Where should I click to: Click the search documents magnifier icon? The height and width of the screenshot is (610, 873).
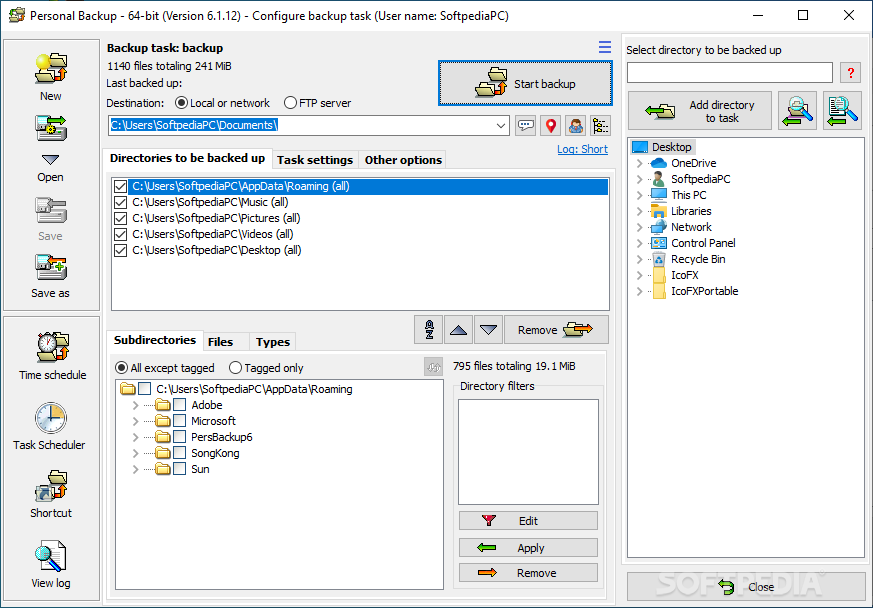(842, 111)
